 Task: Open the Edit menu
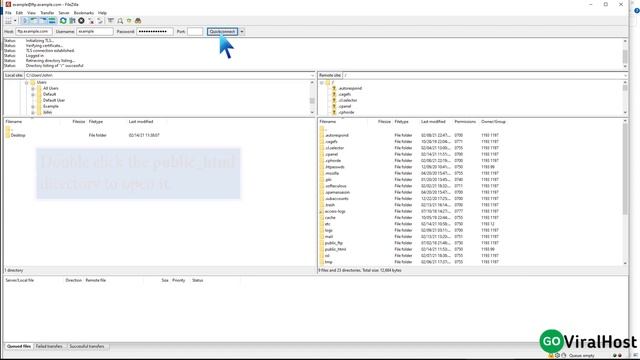(19, 13)
